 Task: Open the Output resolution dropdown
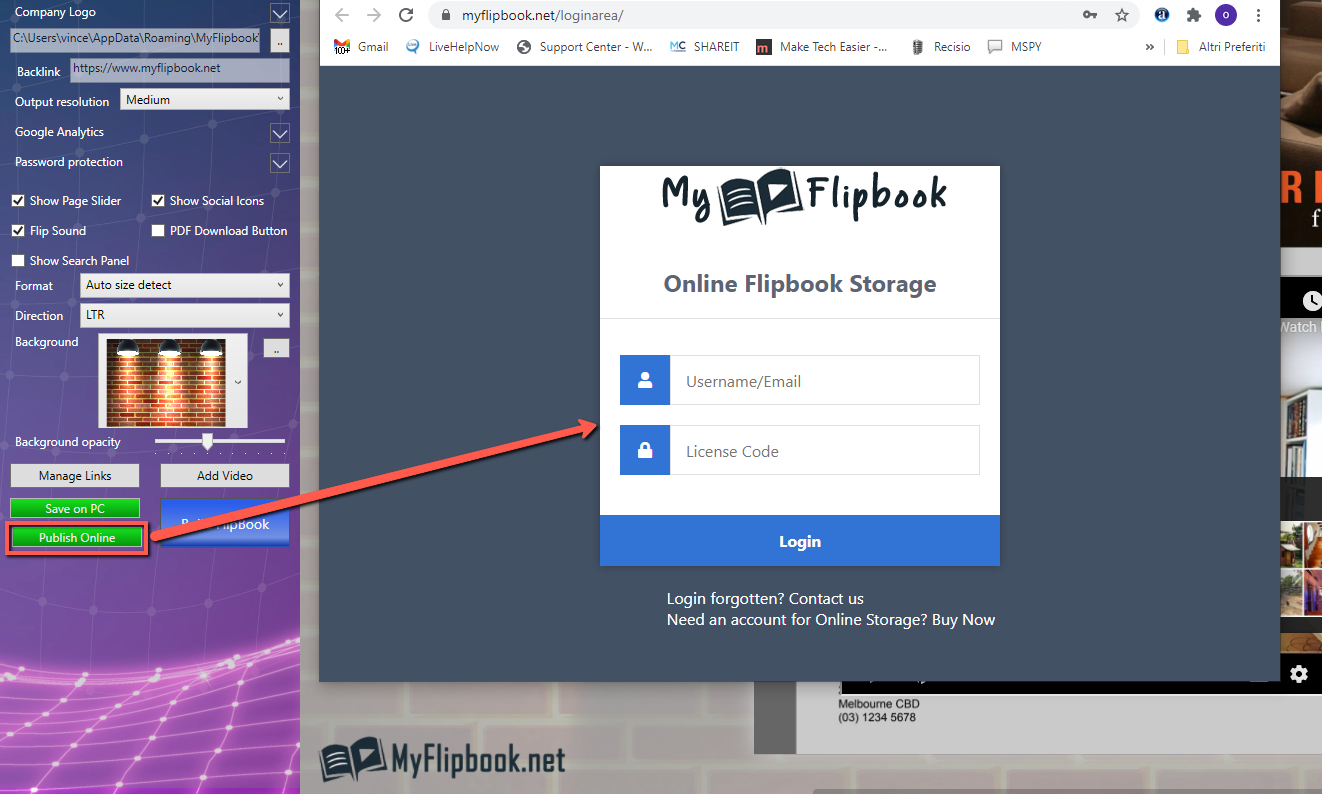(204, 98)
